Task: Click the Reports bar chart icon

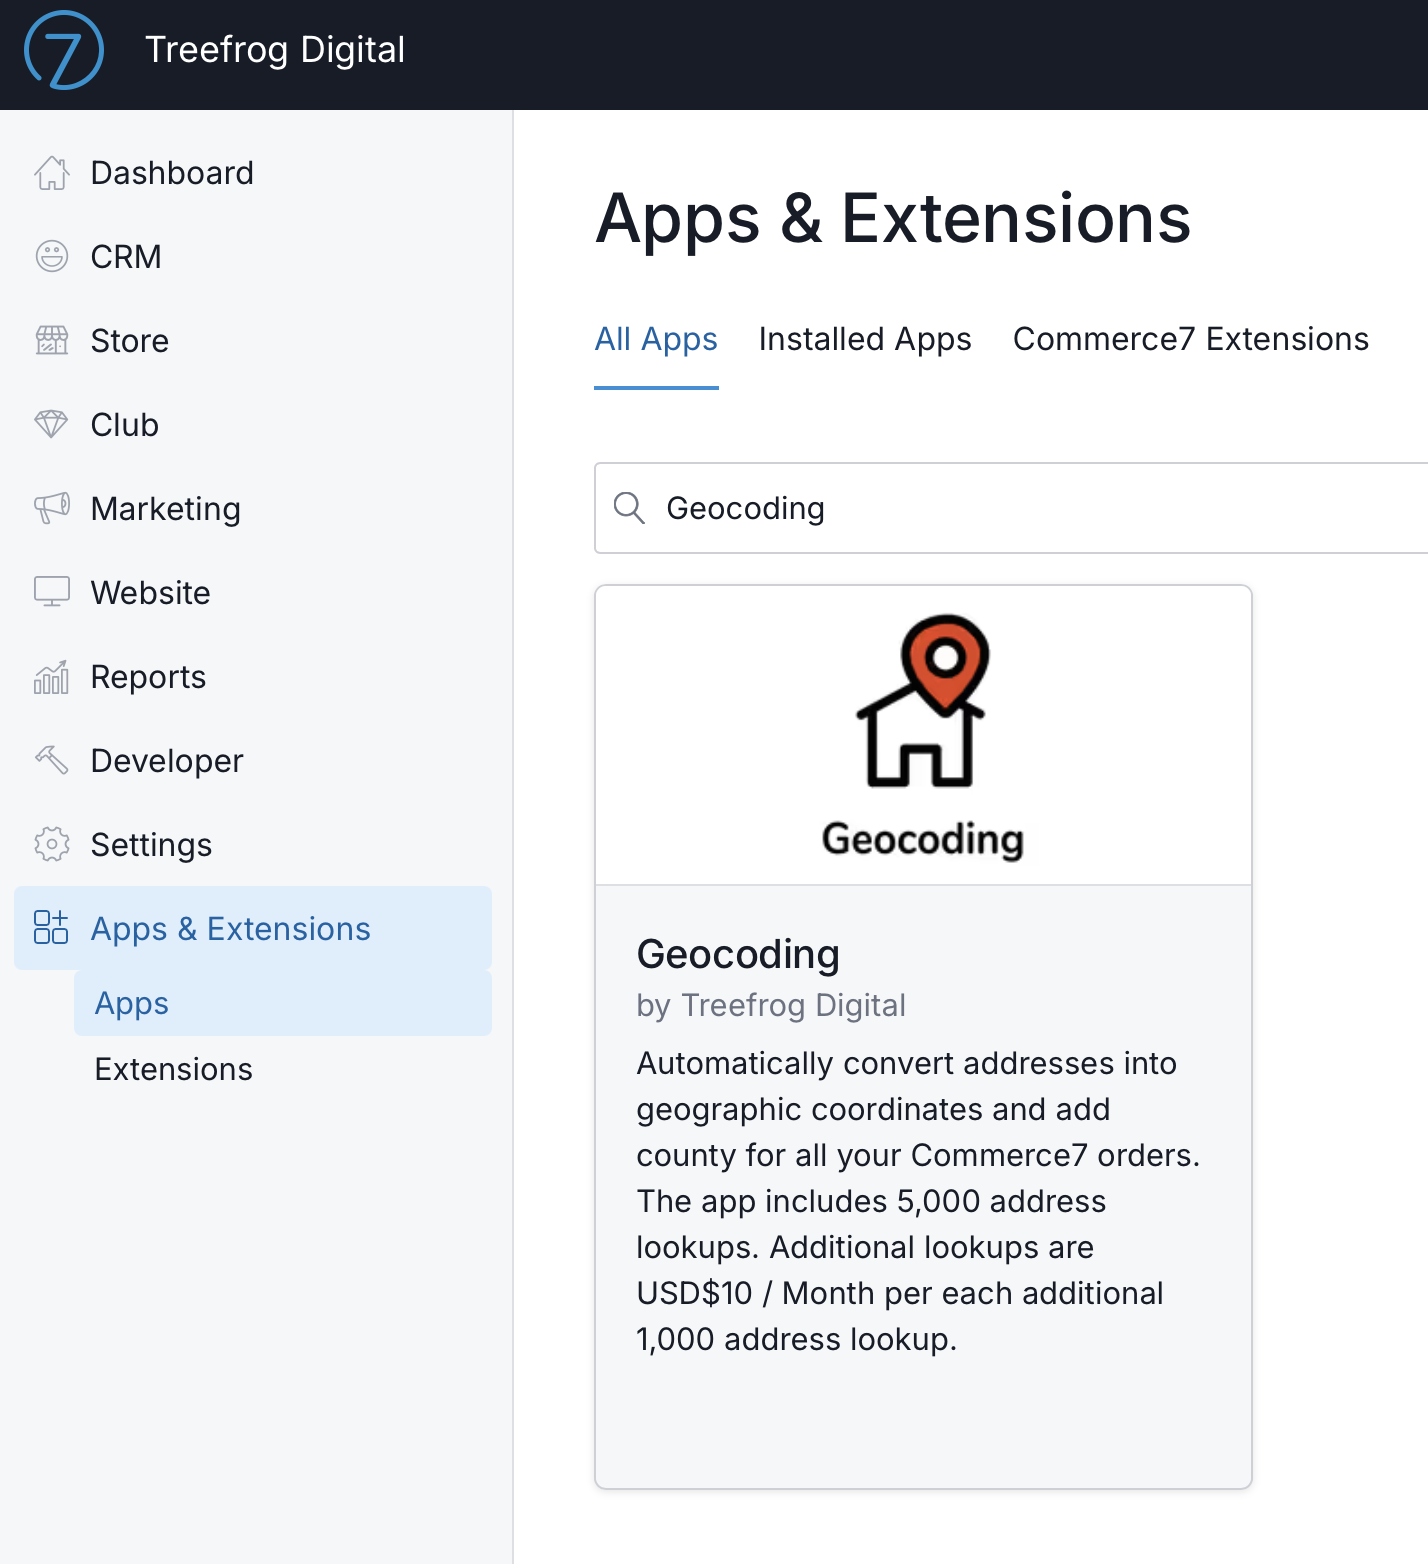Action: (52, 677)
